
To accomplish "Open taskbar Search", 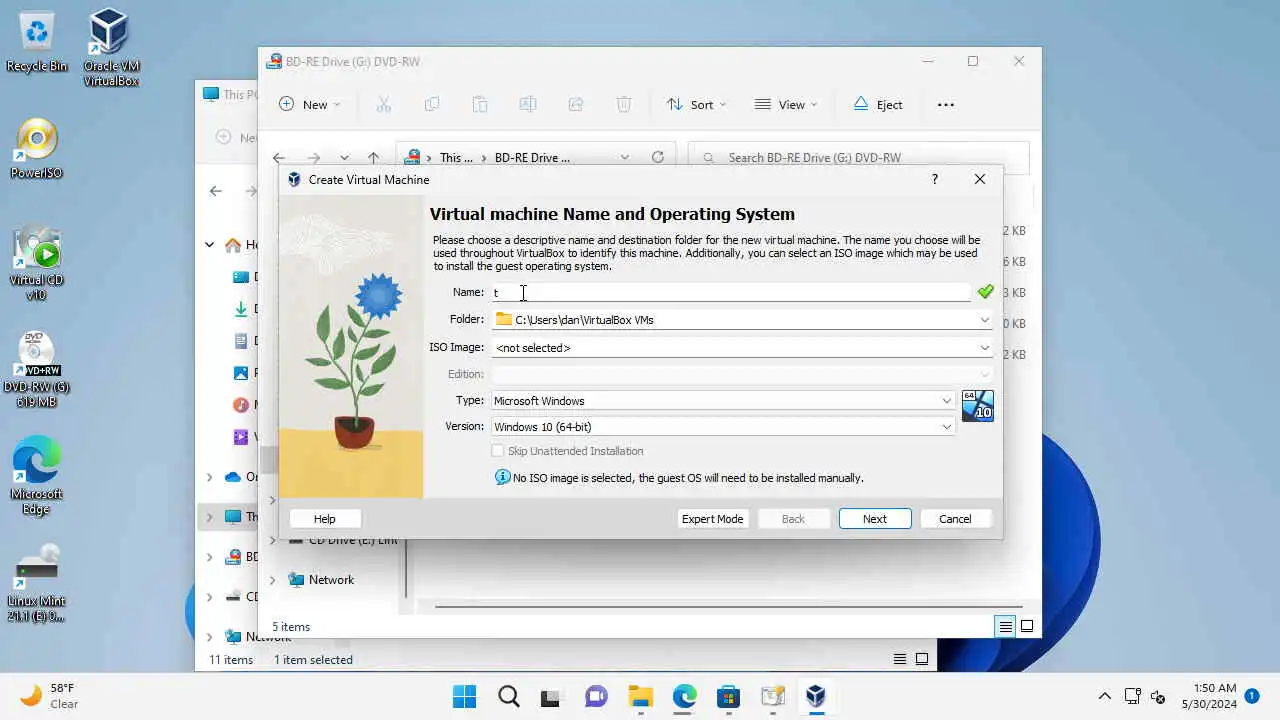I will pos(508,696).
